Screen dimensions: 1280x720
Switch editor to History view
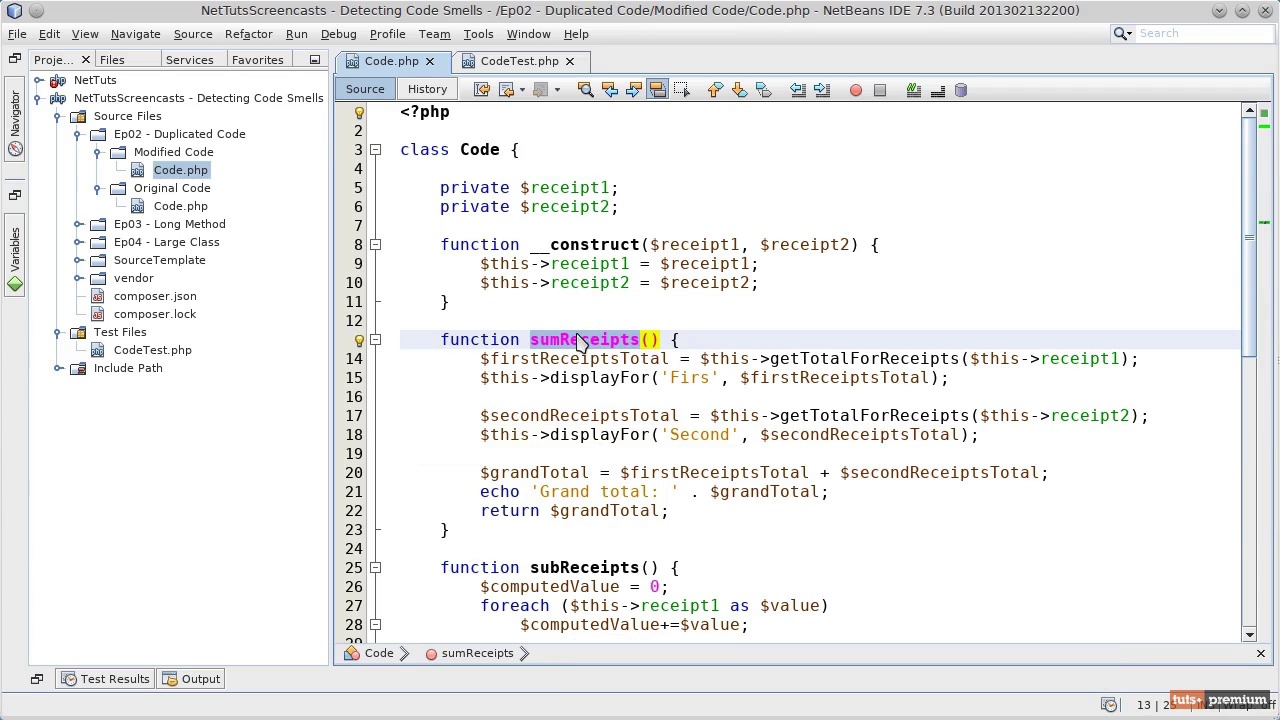[x=427, y=89]
